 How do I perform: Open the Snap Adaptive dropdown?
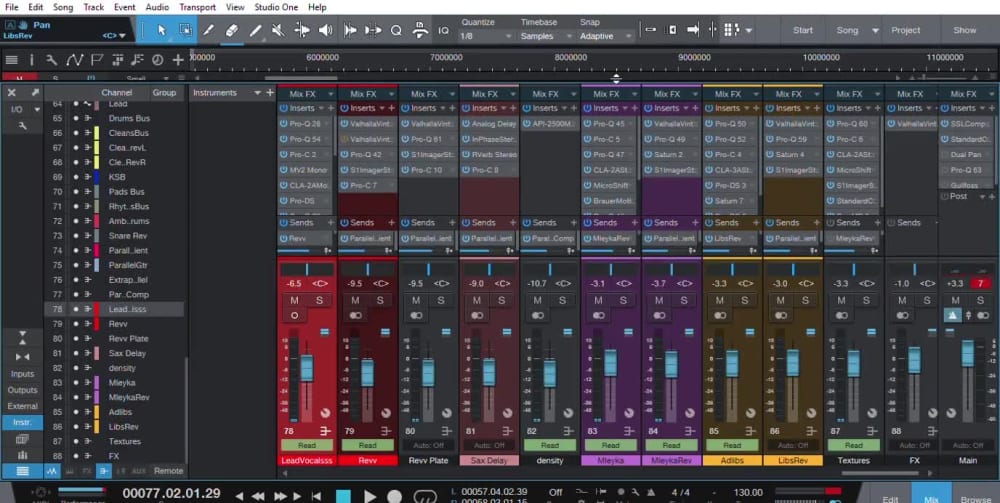[605, 36]
